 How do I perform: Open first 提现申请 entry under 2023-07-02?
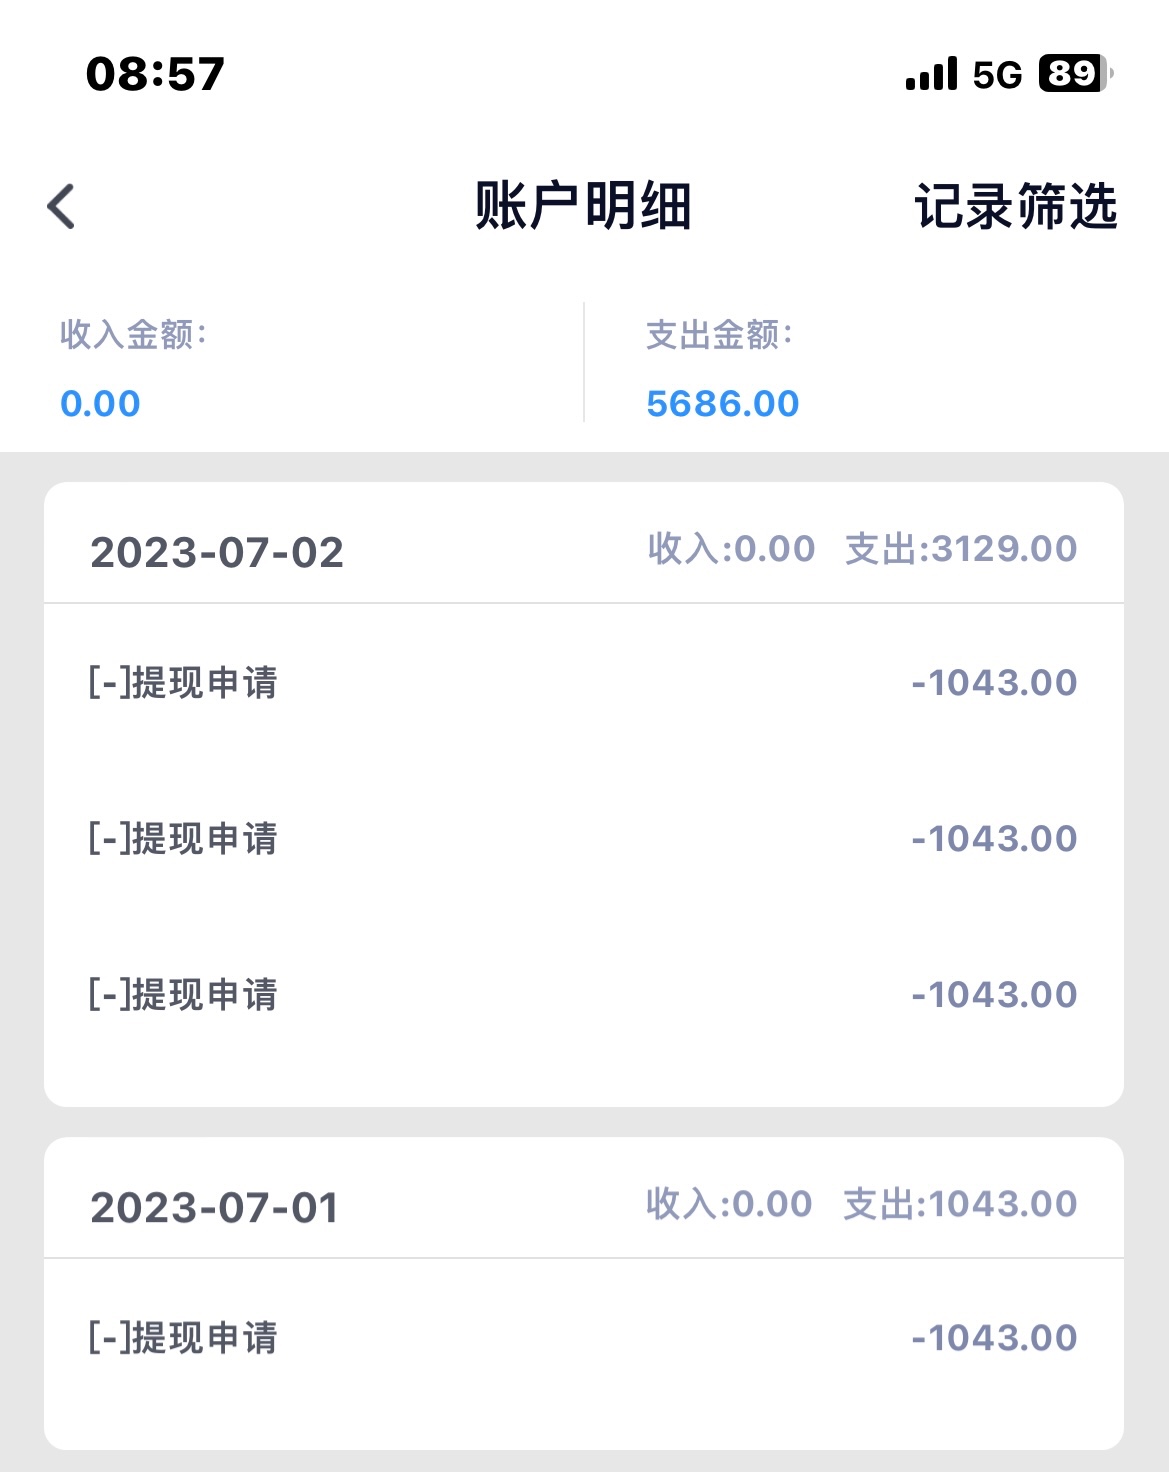(x=183, y=683)
